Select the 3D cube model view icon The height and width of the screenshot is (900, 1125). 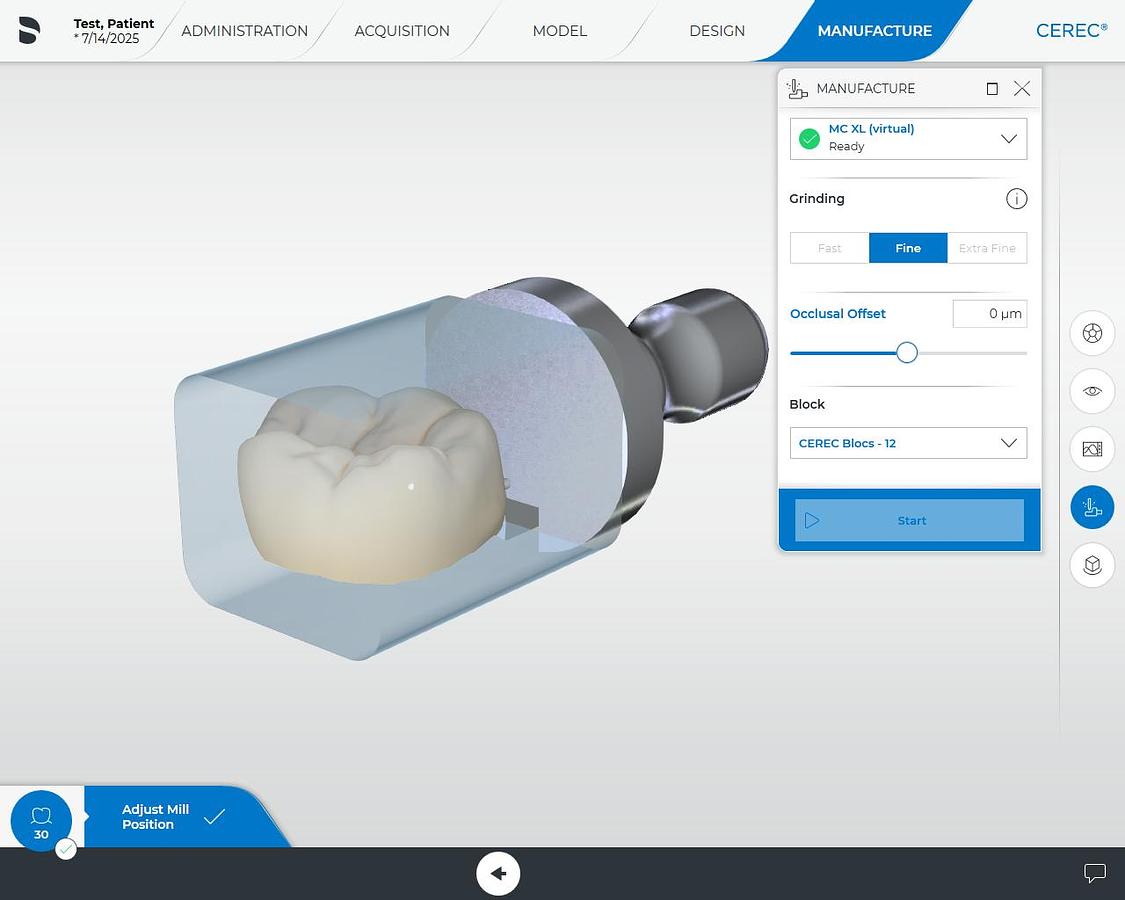[x=1091, y=565]
